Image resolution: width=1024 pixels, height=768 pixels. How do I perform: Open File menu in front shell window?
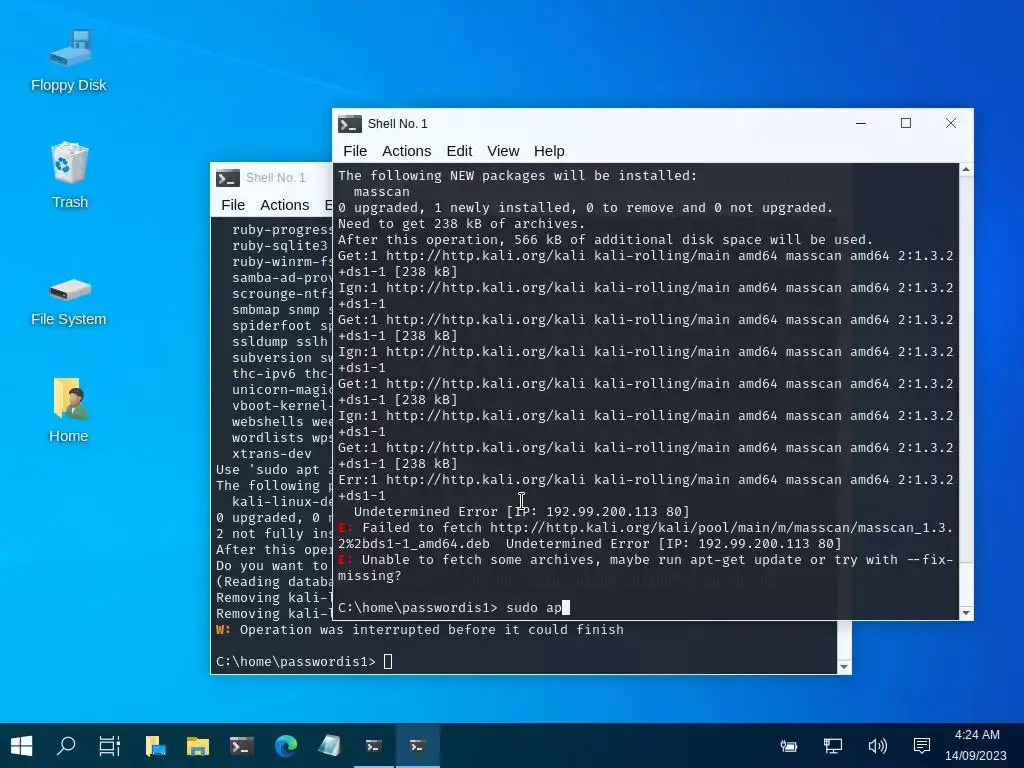355,151
